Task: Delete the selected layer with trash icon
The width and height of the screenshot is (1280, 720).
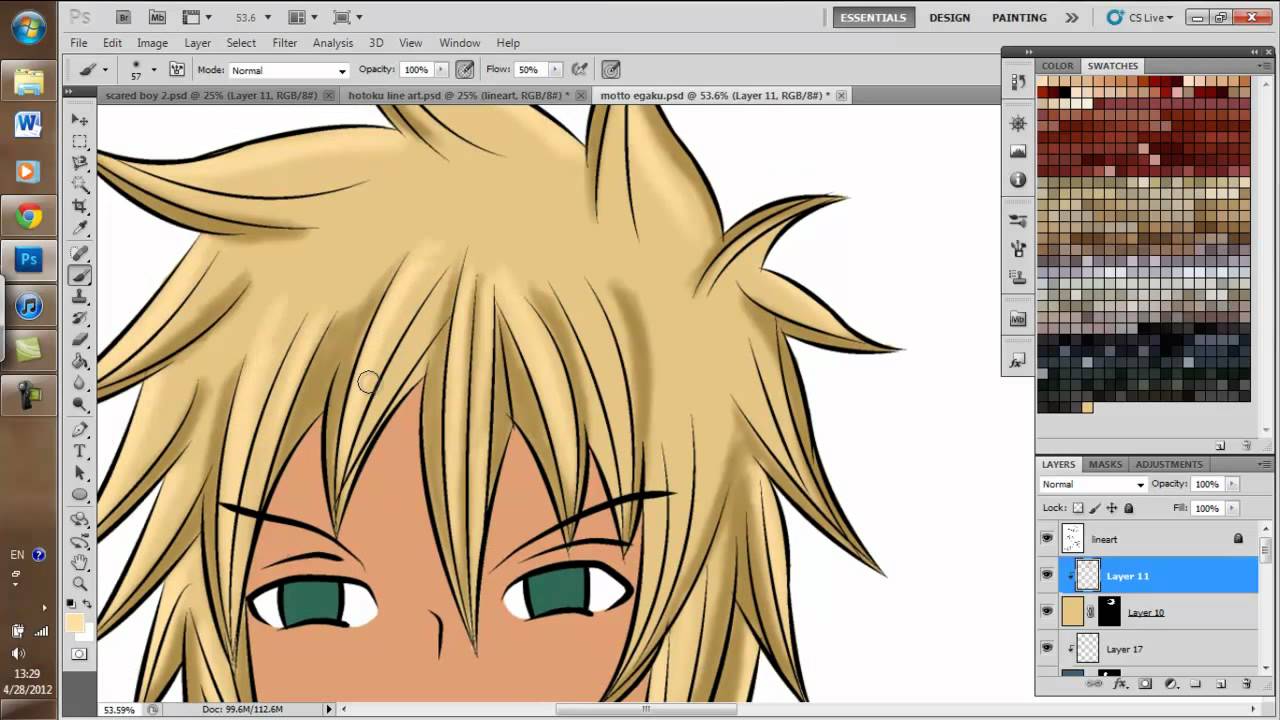Action: pos(1246,684)
